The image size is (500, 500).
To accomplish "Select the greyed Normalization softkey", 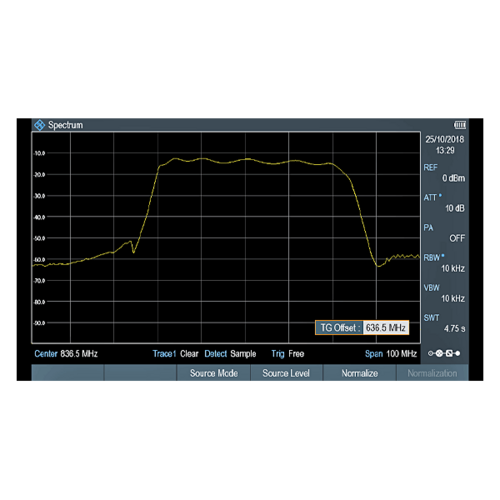I will click(x=432, y=373).
